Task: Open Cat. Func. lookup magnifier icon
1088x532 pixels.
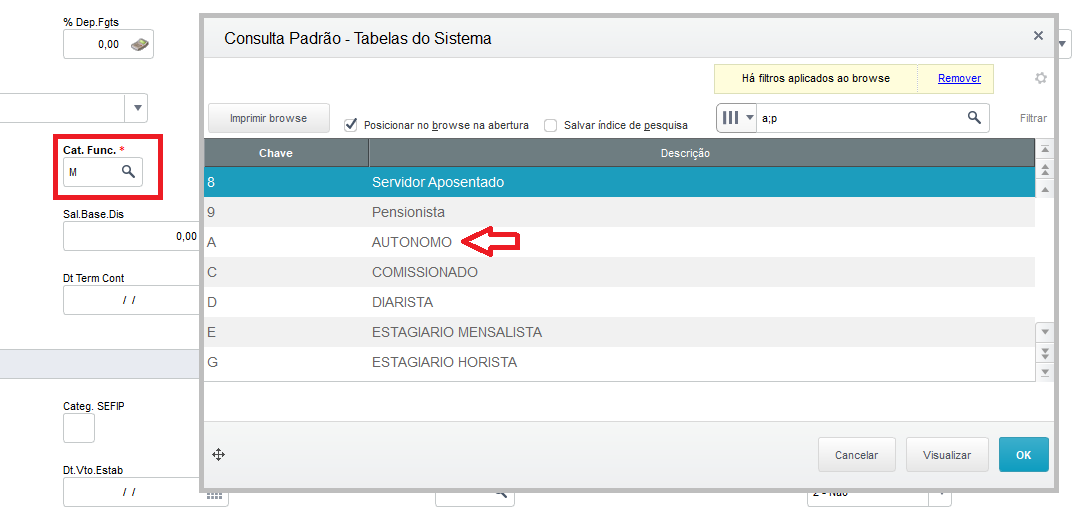Action: pyautogui.click(x=128, y=171)
